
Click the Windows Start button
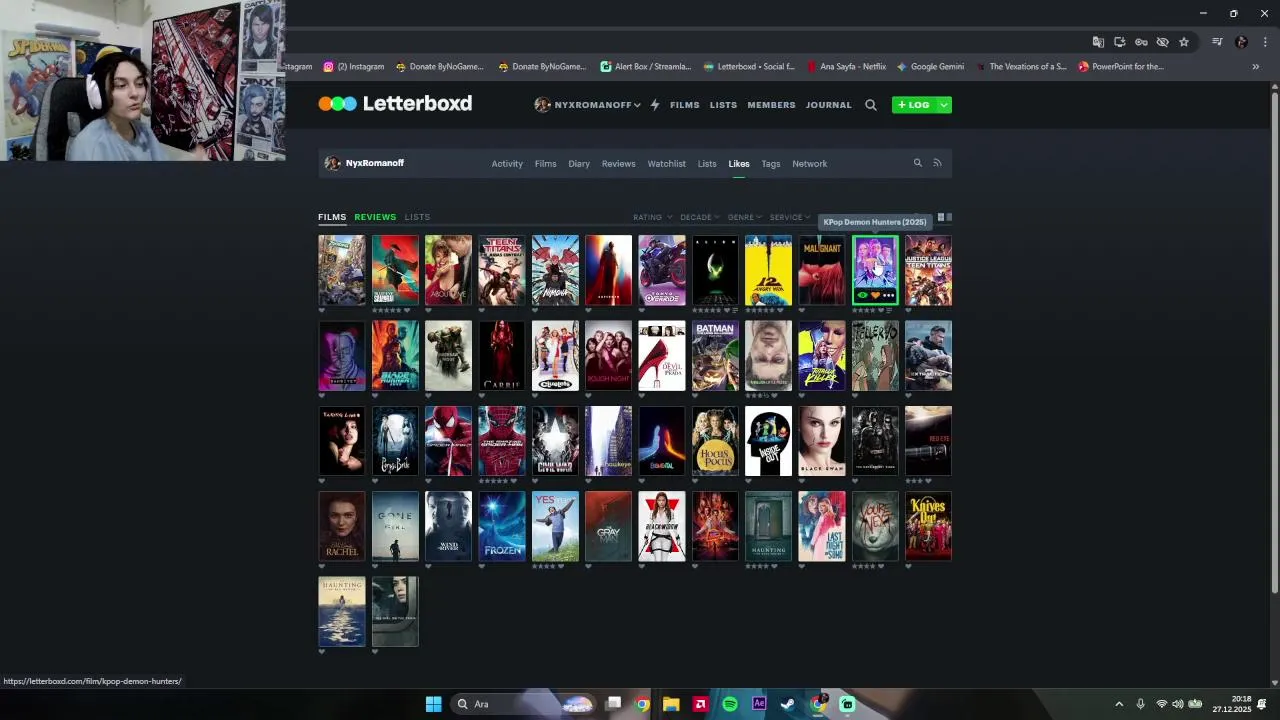(x=433, y=704)
